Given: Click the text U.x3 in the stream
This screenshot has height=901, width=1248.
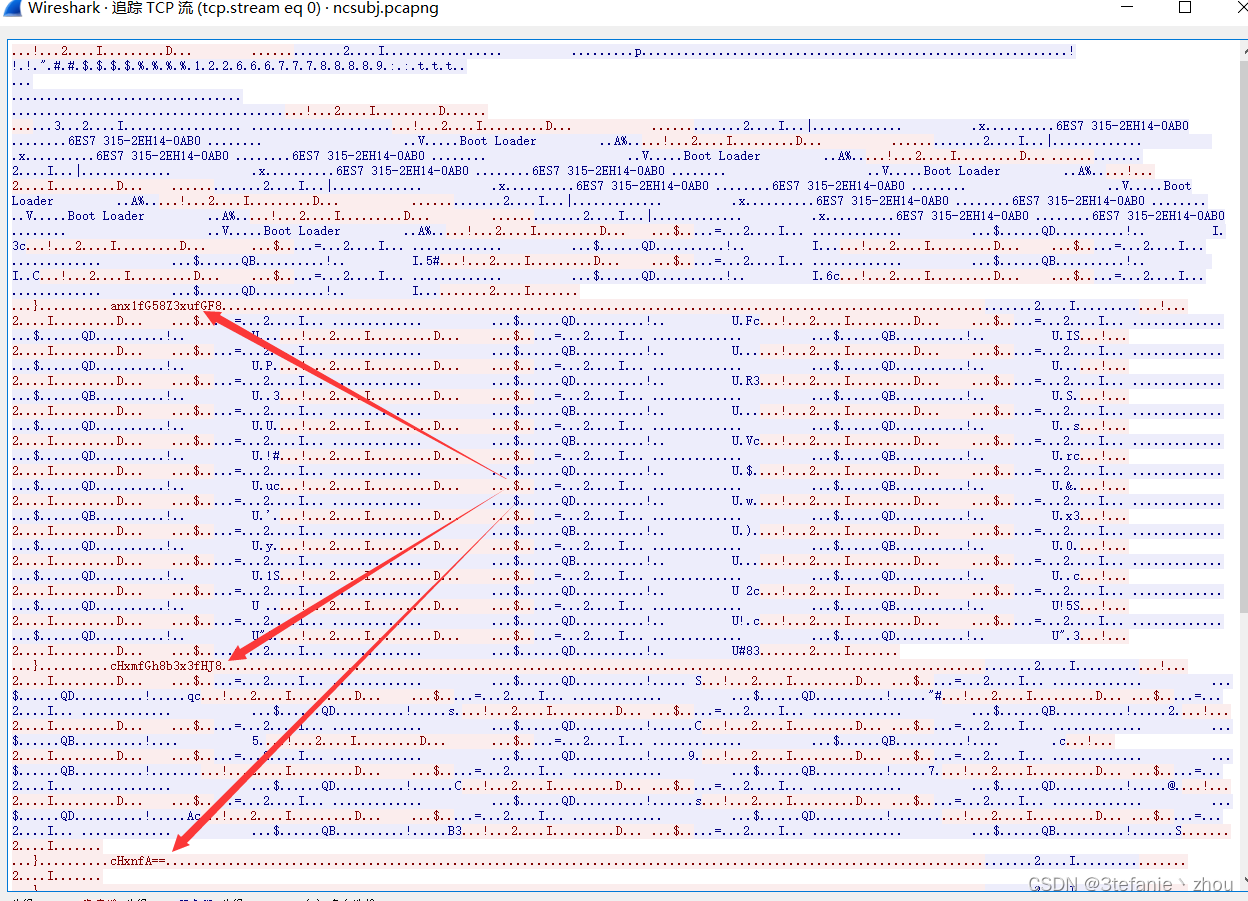Looking at the screenshot, I should (1066, 516).
